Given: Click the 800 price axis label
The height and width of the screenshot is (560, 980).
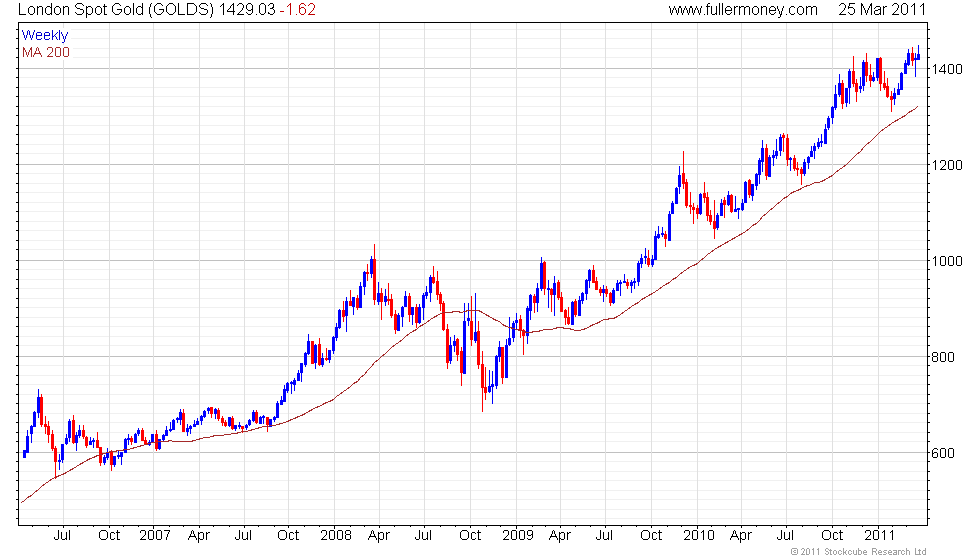Looking at the screenshot, I should pos(943,358).
